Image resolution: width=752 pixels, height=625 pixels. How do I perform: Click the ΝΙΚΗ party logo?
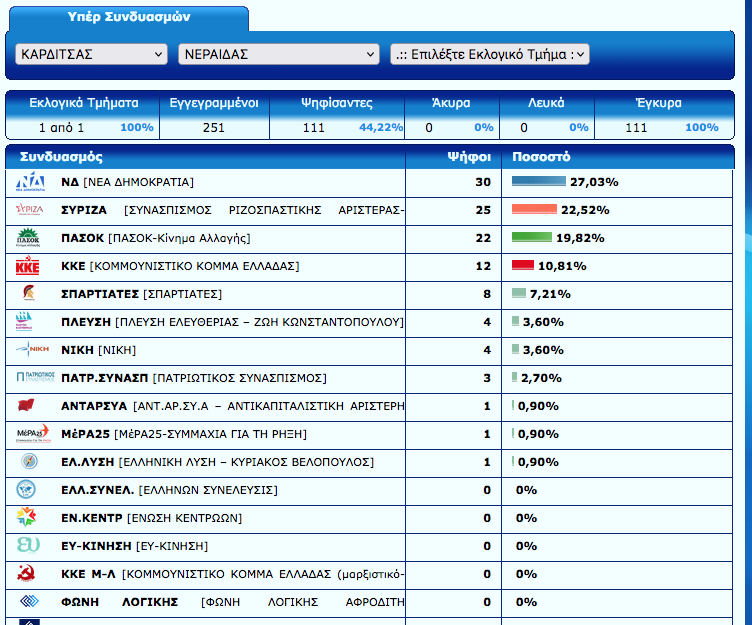[x=30, y=350]
